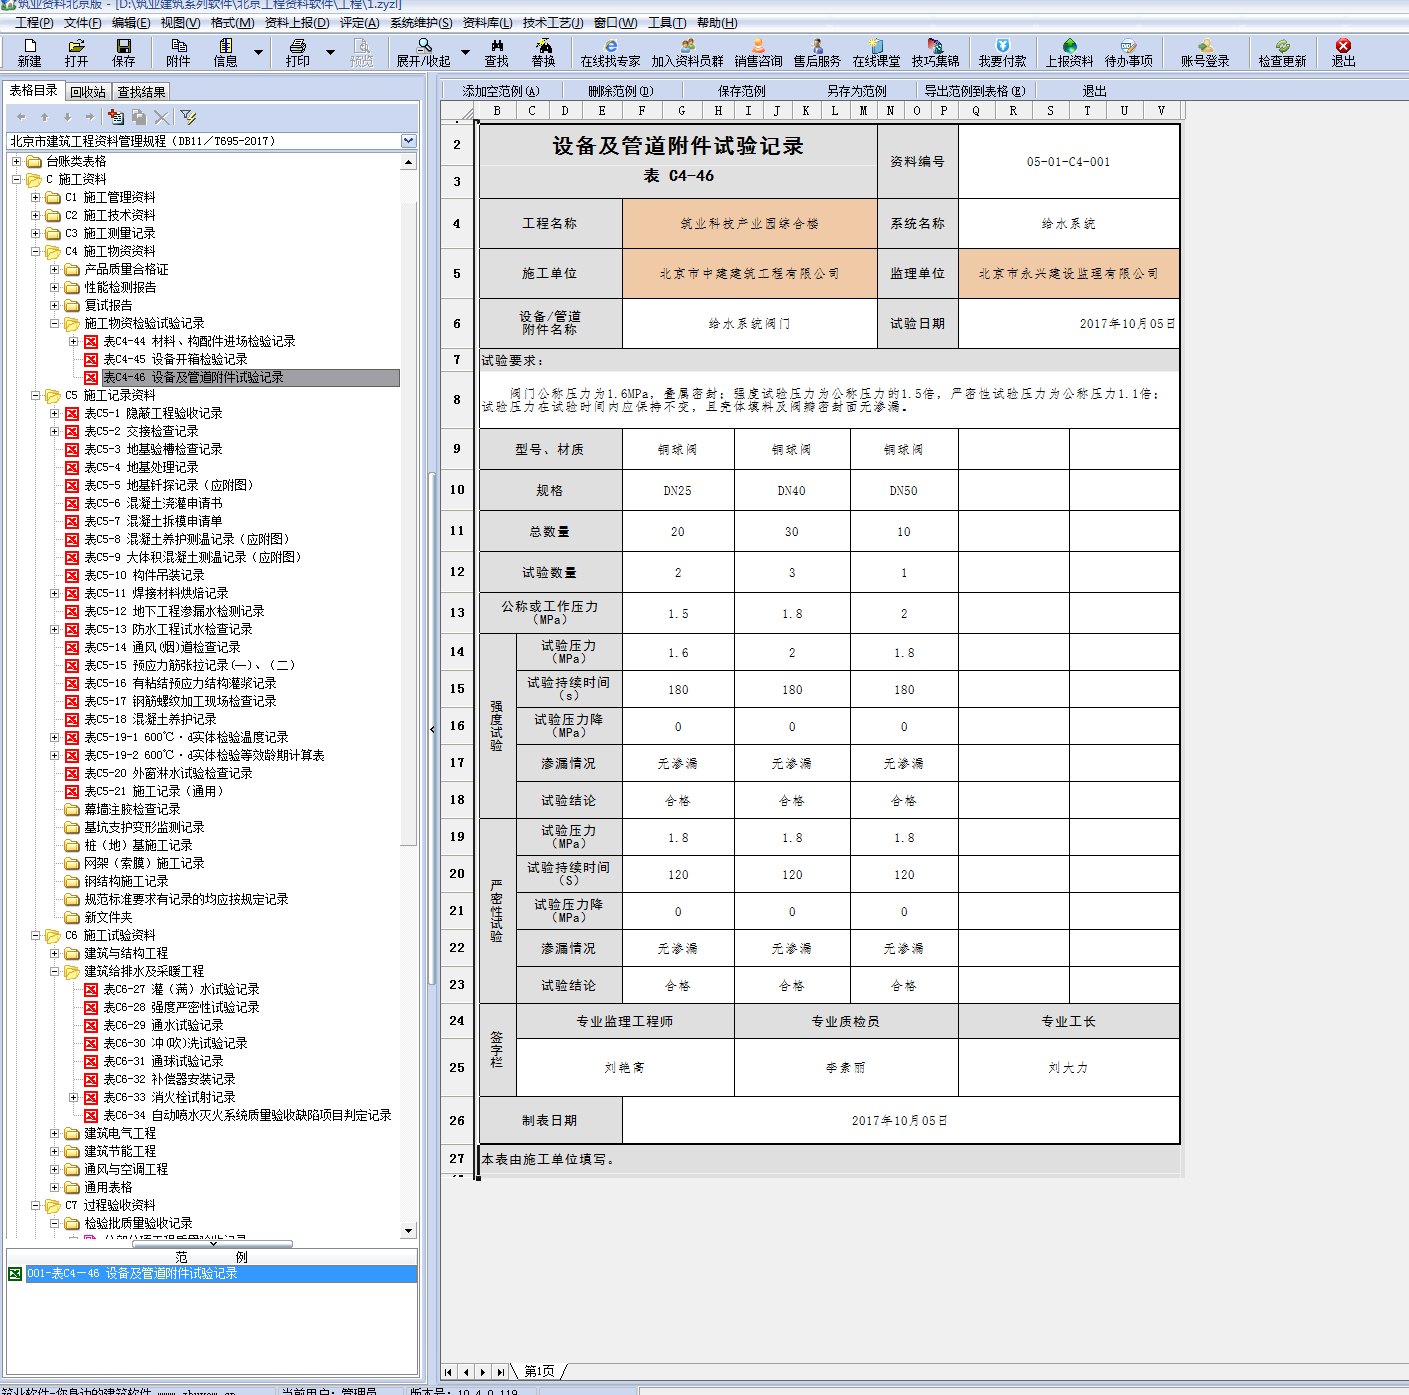
Task: Click the 账号登录 account login icon
Action: coord(1206,52)
